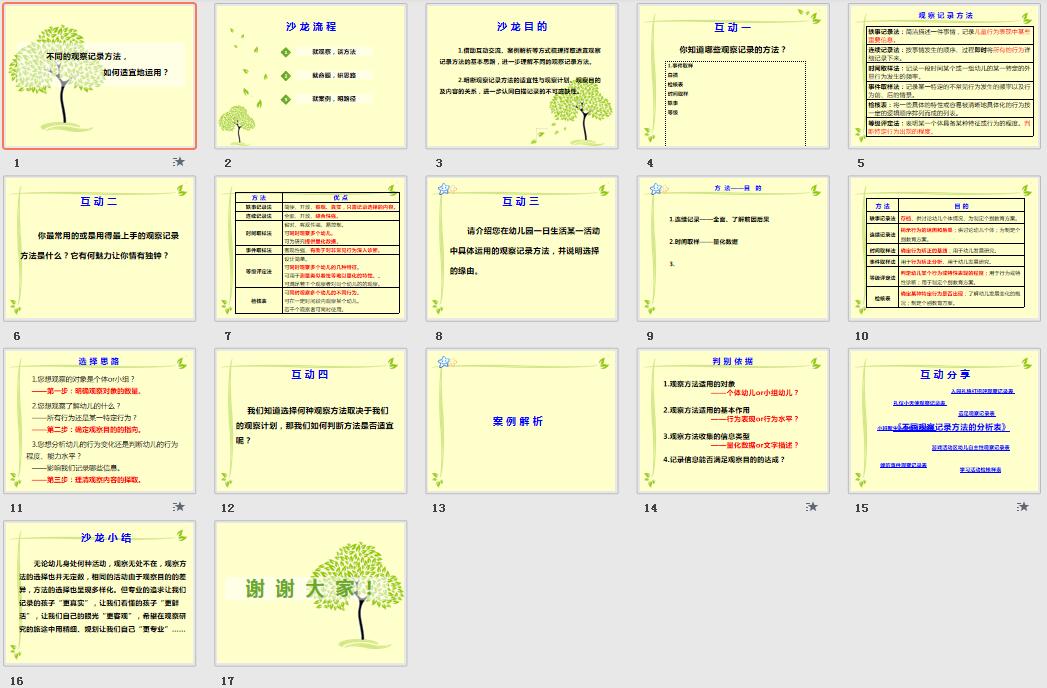Click the slide number 6 label
Image resolution: width=1047 pixels, height=688 pixels.
click(17, 336)
